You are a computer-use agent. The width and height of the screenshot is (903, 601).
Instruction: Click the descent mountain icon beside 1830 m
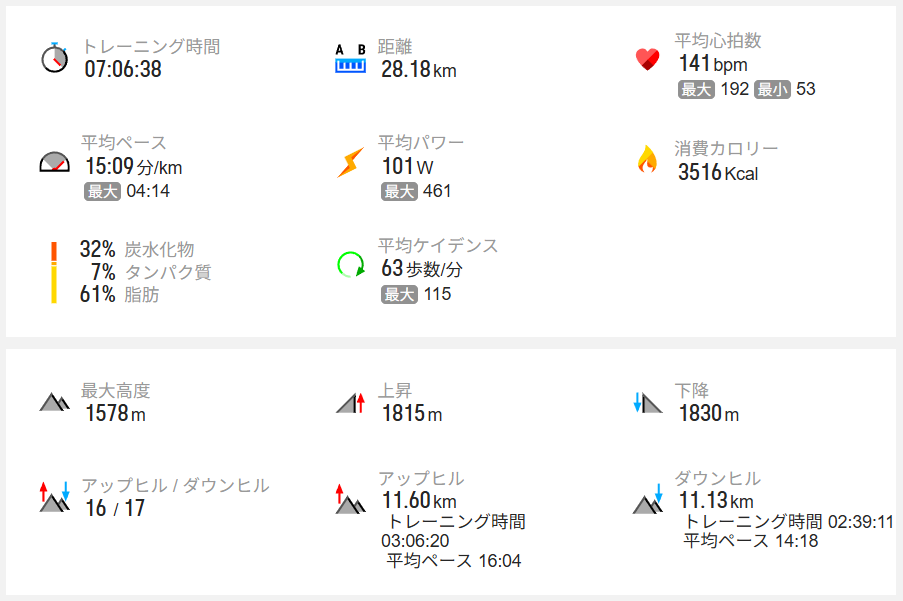point(647,403)
